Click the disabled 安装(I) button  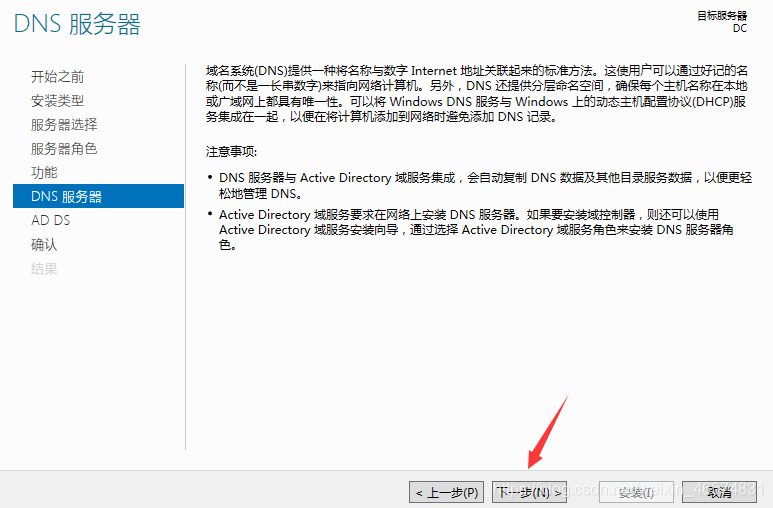[x=636, y=492]
